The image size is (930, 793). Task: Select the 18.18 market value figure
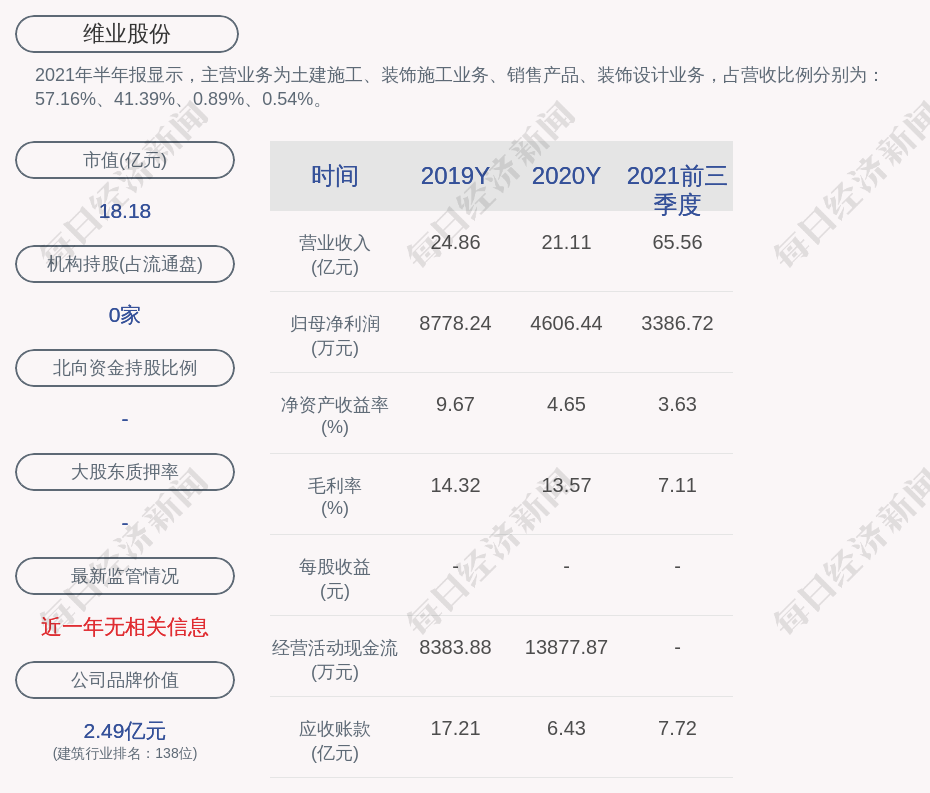[125, 211]
